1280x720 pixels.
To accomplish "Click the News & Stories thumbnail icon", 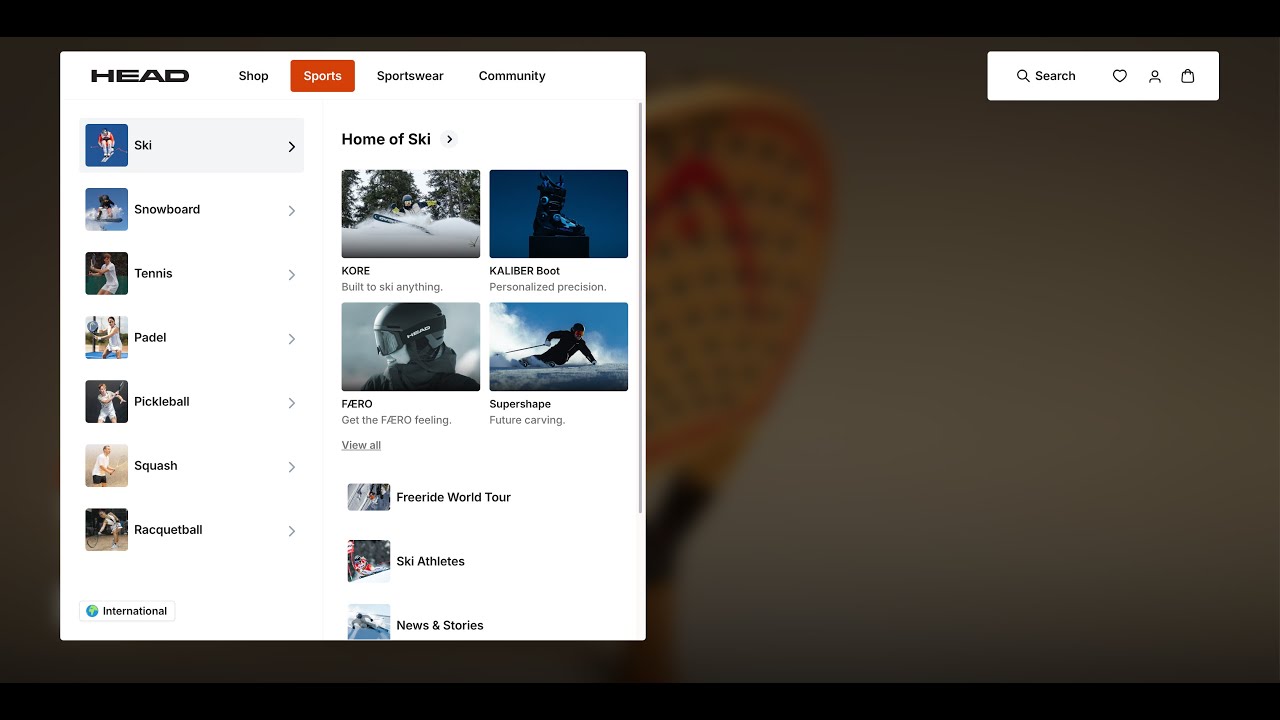I will [369, 622].
